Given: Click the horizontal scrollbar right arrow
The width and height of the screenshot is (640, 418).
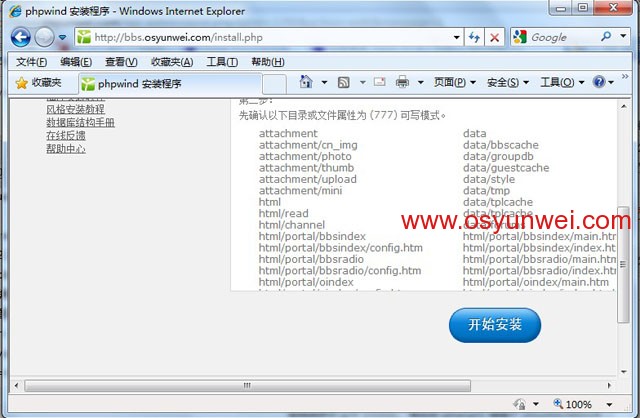Looking at the screenshot, I should (609, 385).
